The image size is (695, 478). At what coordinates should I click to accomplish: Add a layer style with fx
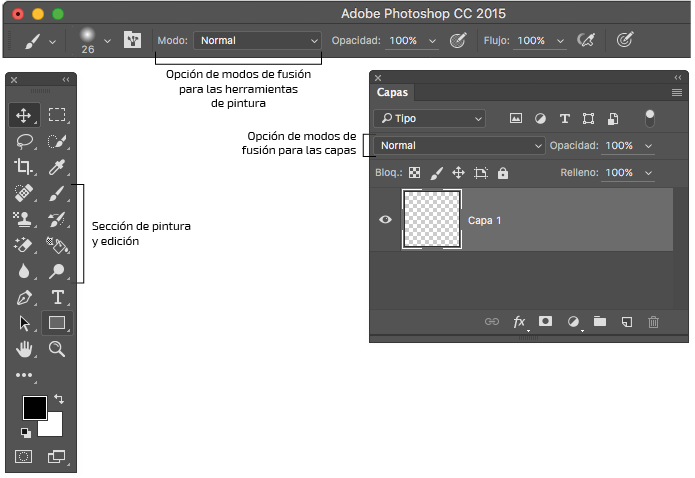[x=519, y=321]
